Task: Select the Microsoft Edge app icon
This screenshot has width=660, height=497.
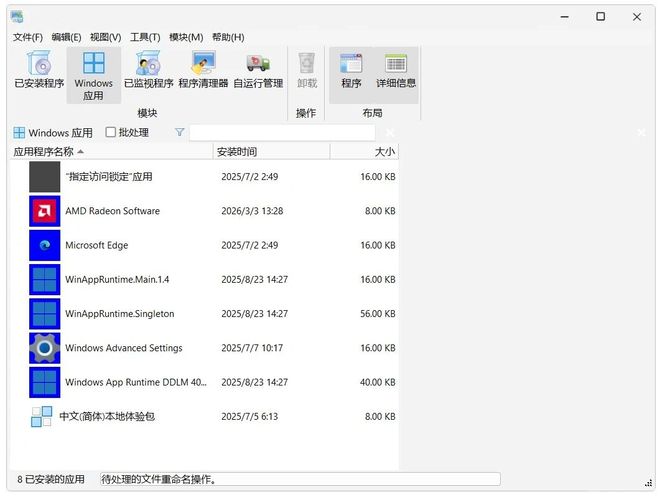Action: pos(45,245)
